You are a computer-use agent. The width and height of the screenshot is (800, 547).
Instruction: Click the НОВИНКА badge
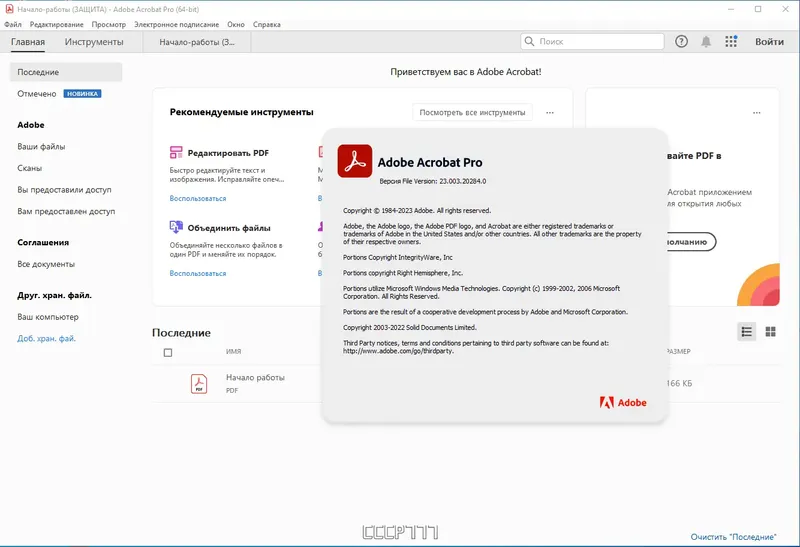pyautogui.click(x=82, y=94)
